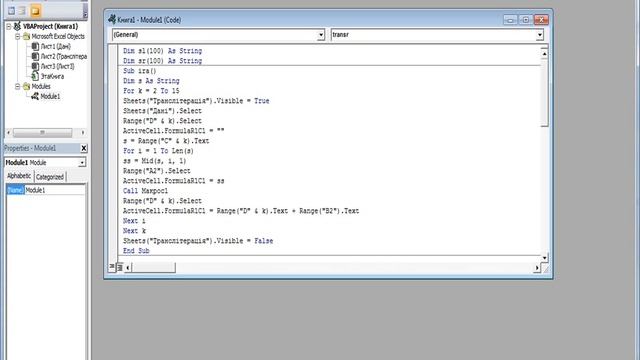Click the code window VBA icon in title bar
Screen dimensions: 640x360
[112, 19]
